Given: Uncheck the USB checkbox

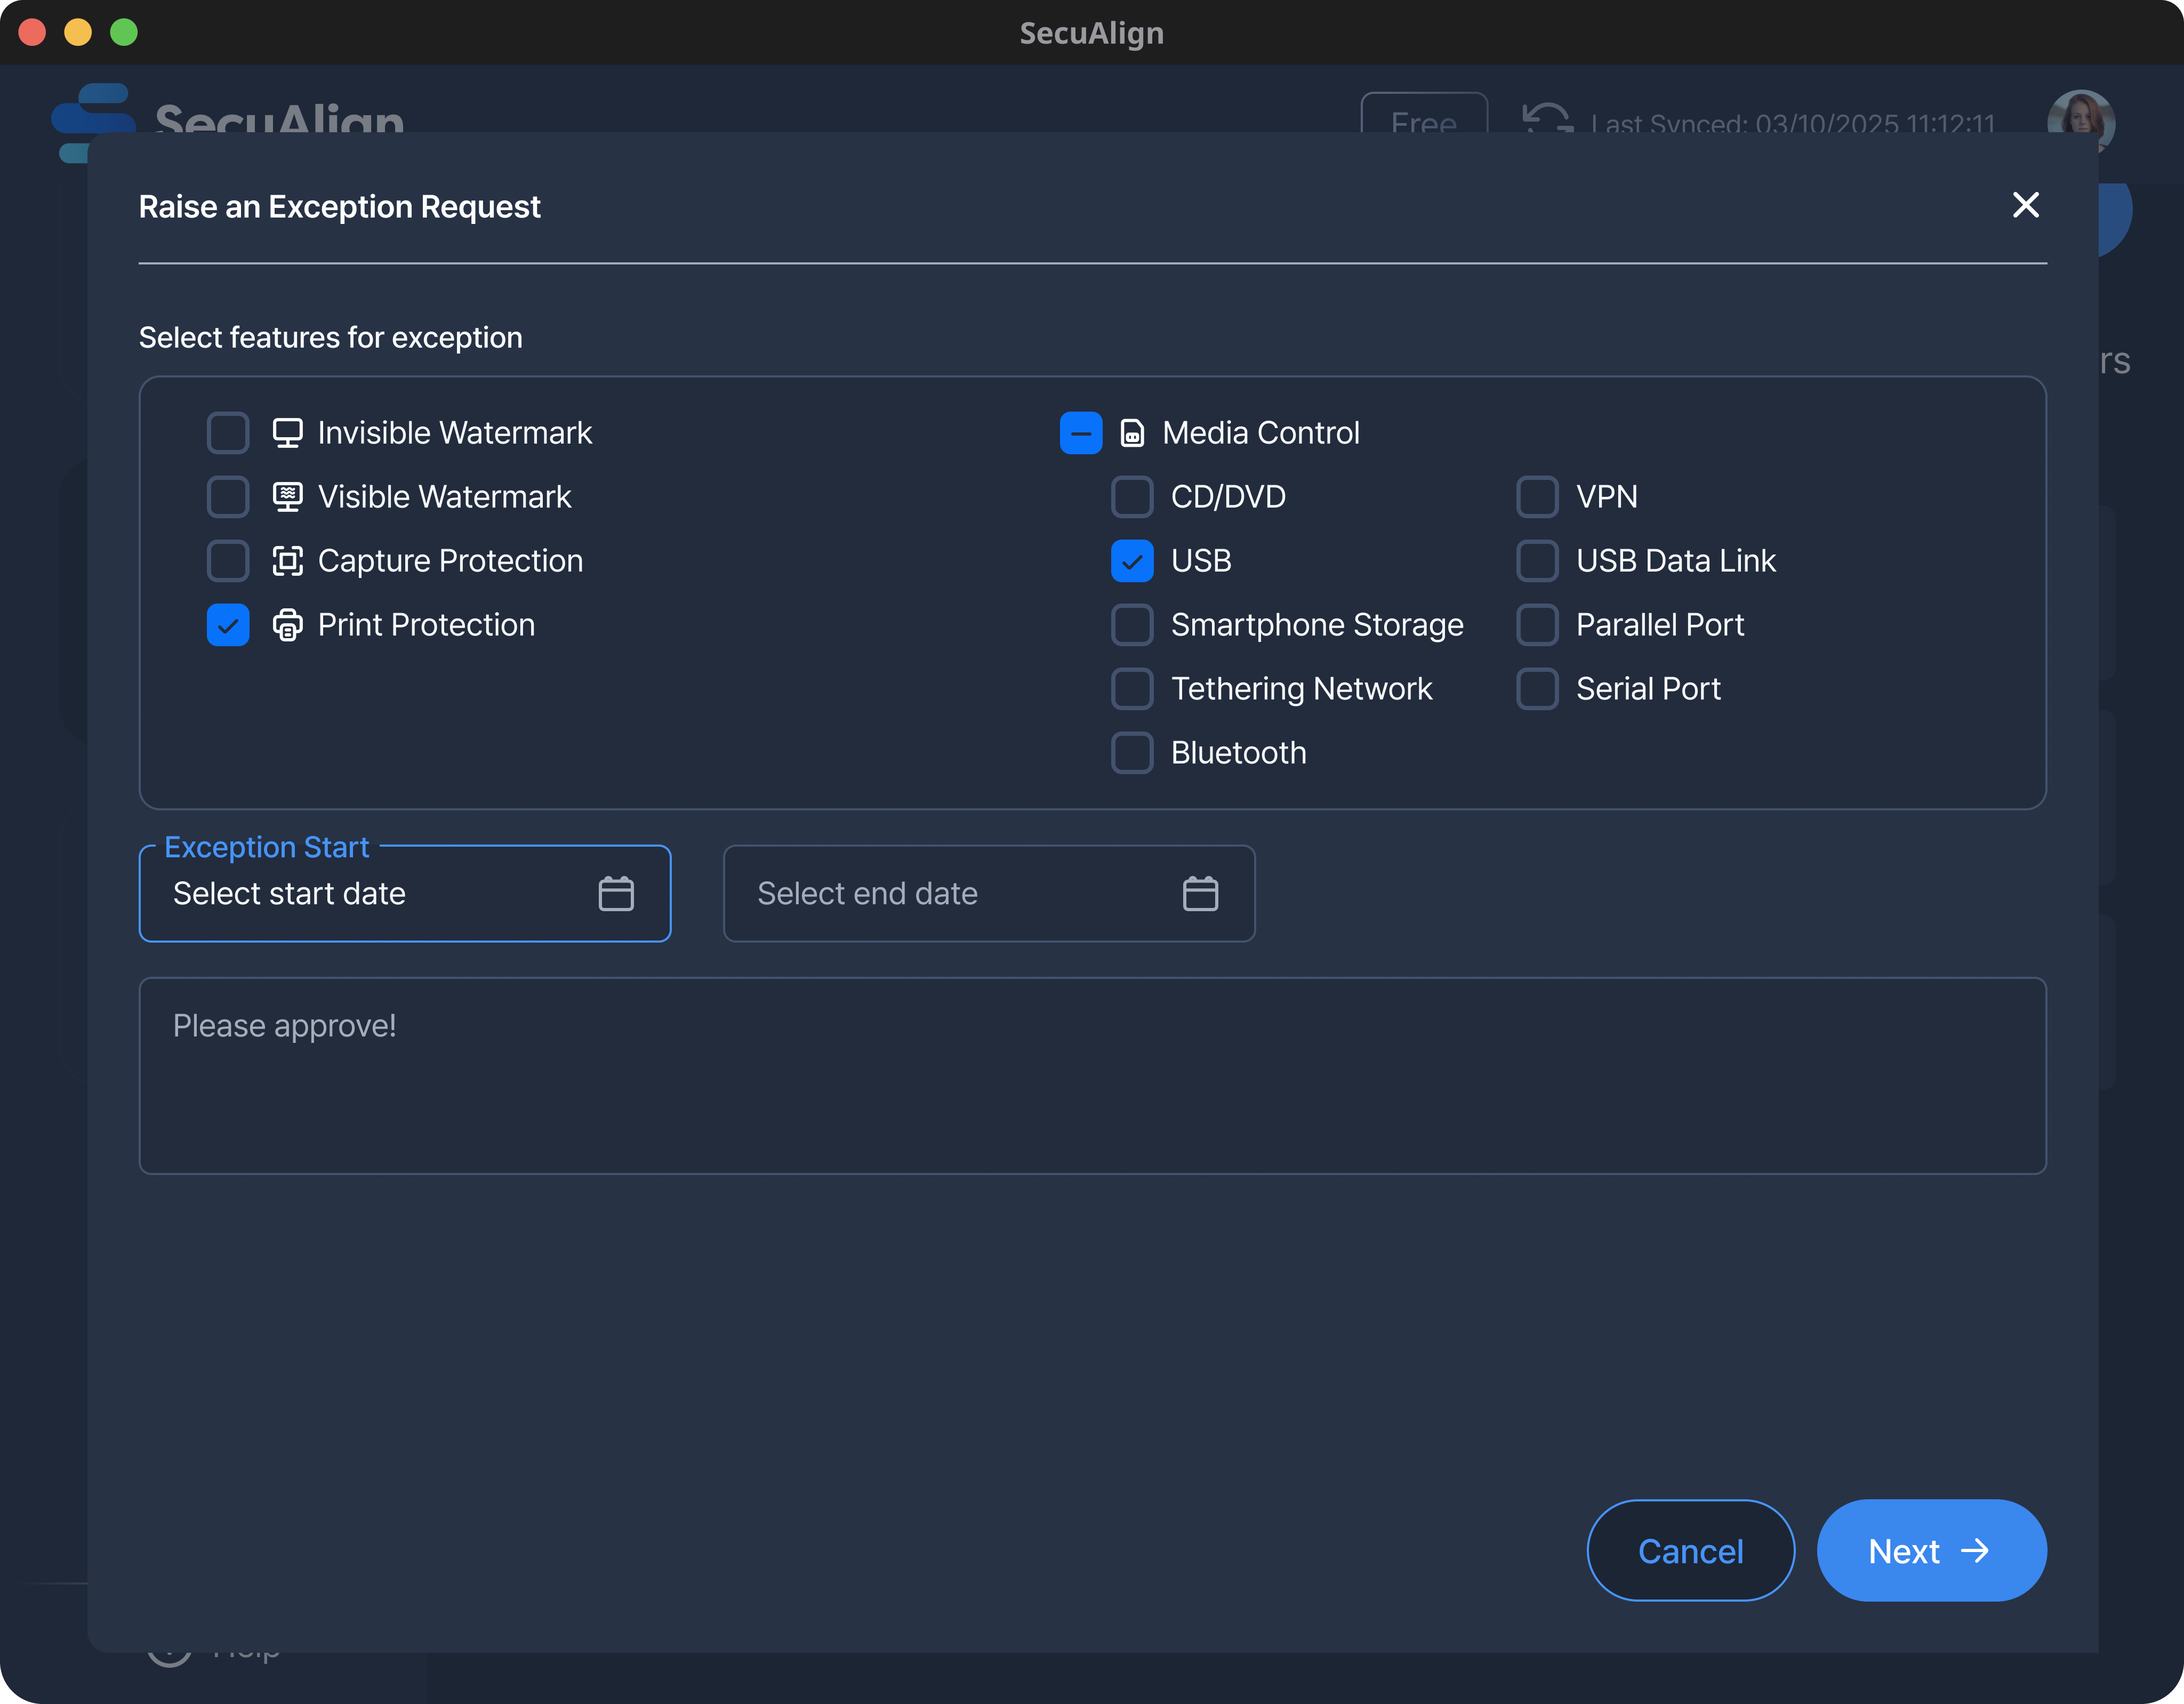Looking at the screenshot, I should 1132,561.
